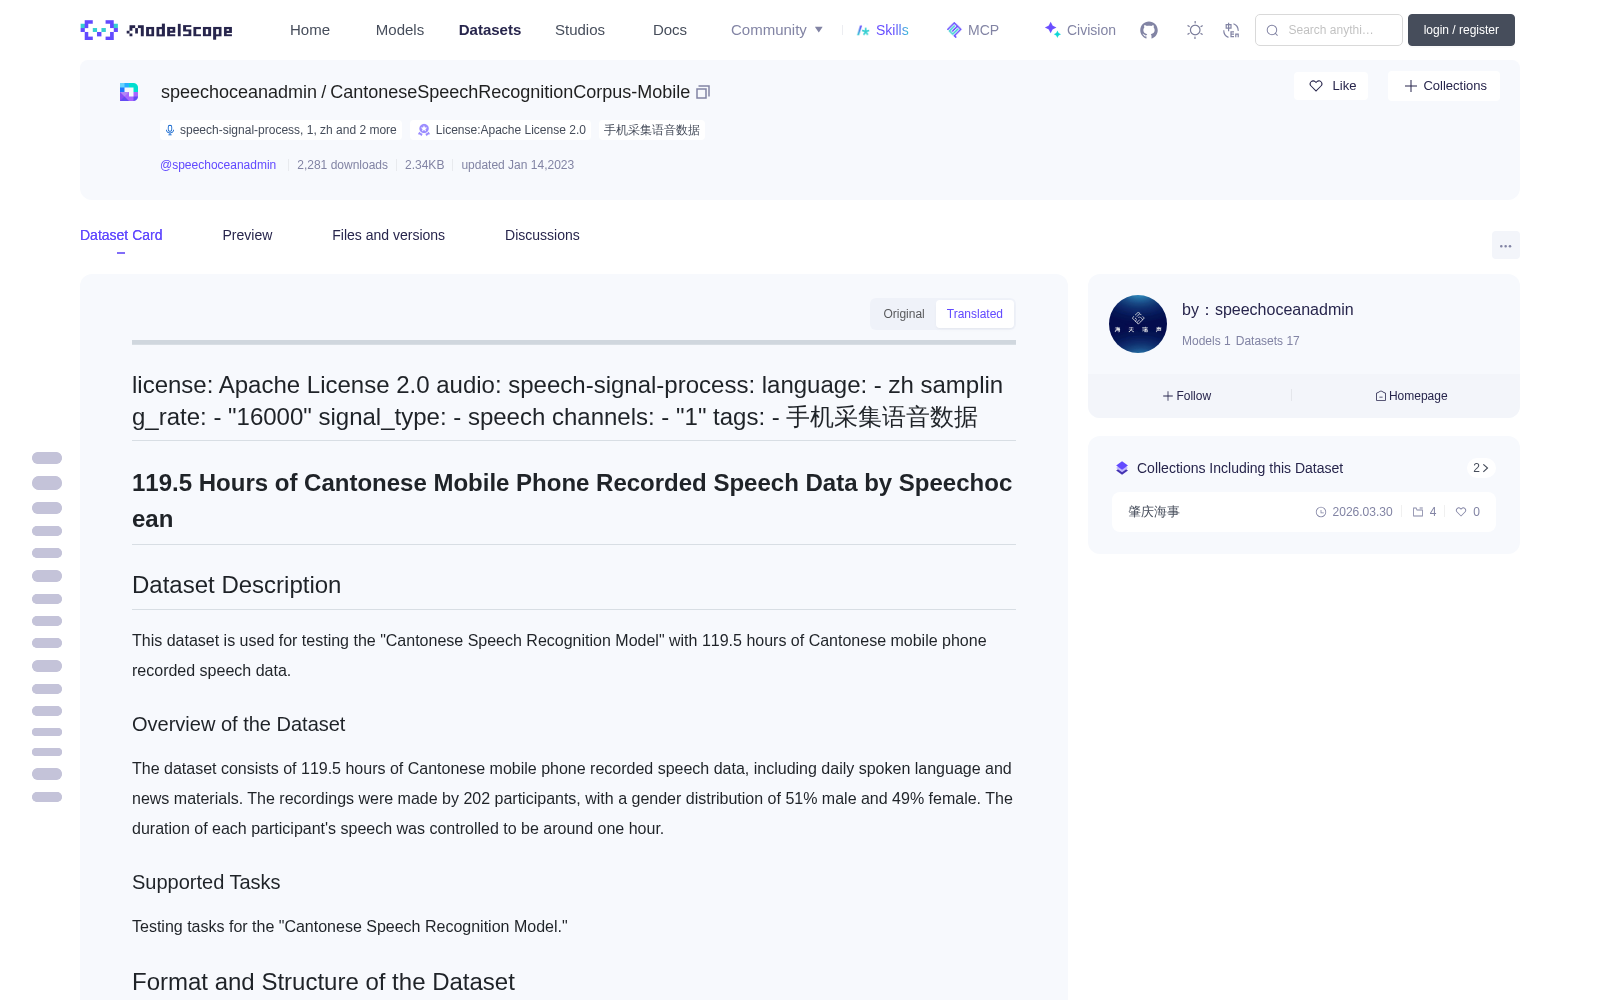Click the heart icon on Like

[1316, 86]
